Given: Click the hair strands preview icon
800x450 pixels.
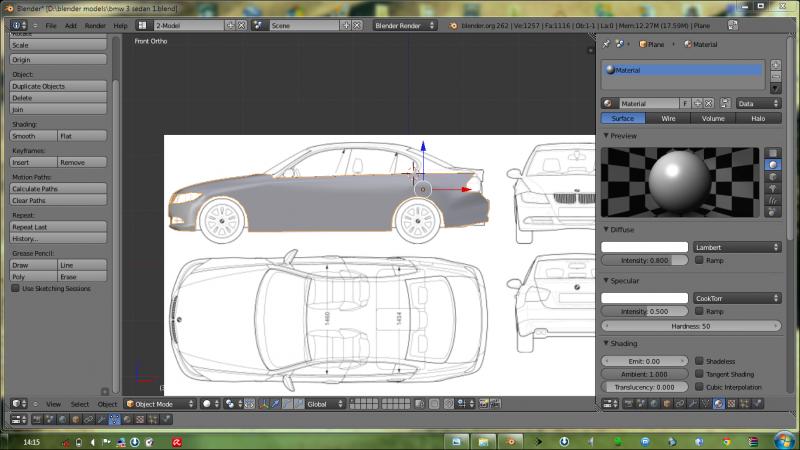Looking at the screenshot, I should coord(772,199).
